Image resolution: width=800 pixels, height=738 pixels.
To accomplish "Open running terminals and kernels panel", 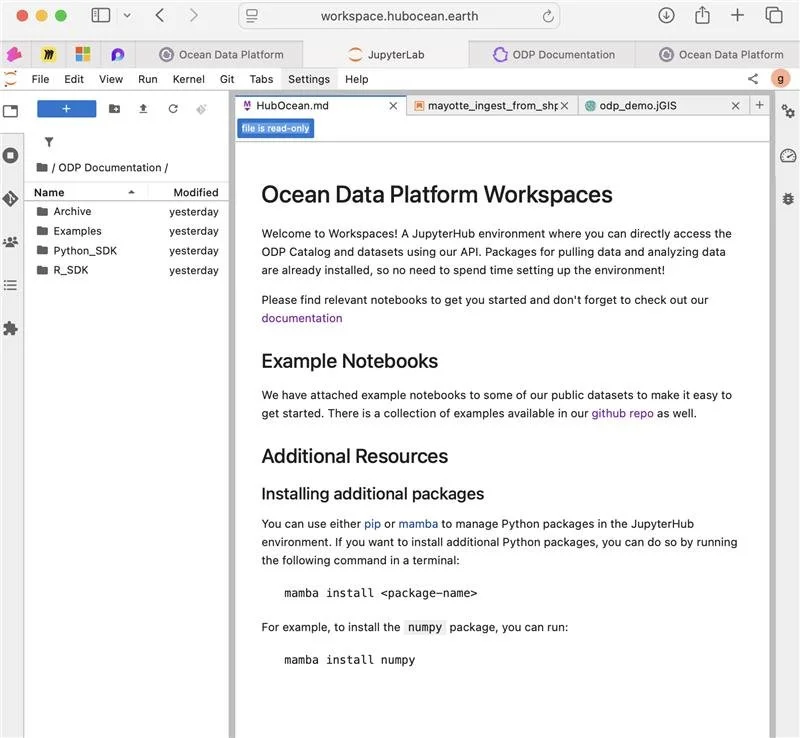I will tap(10, 155).
